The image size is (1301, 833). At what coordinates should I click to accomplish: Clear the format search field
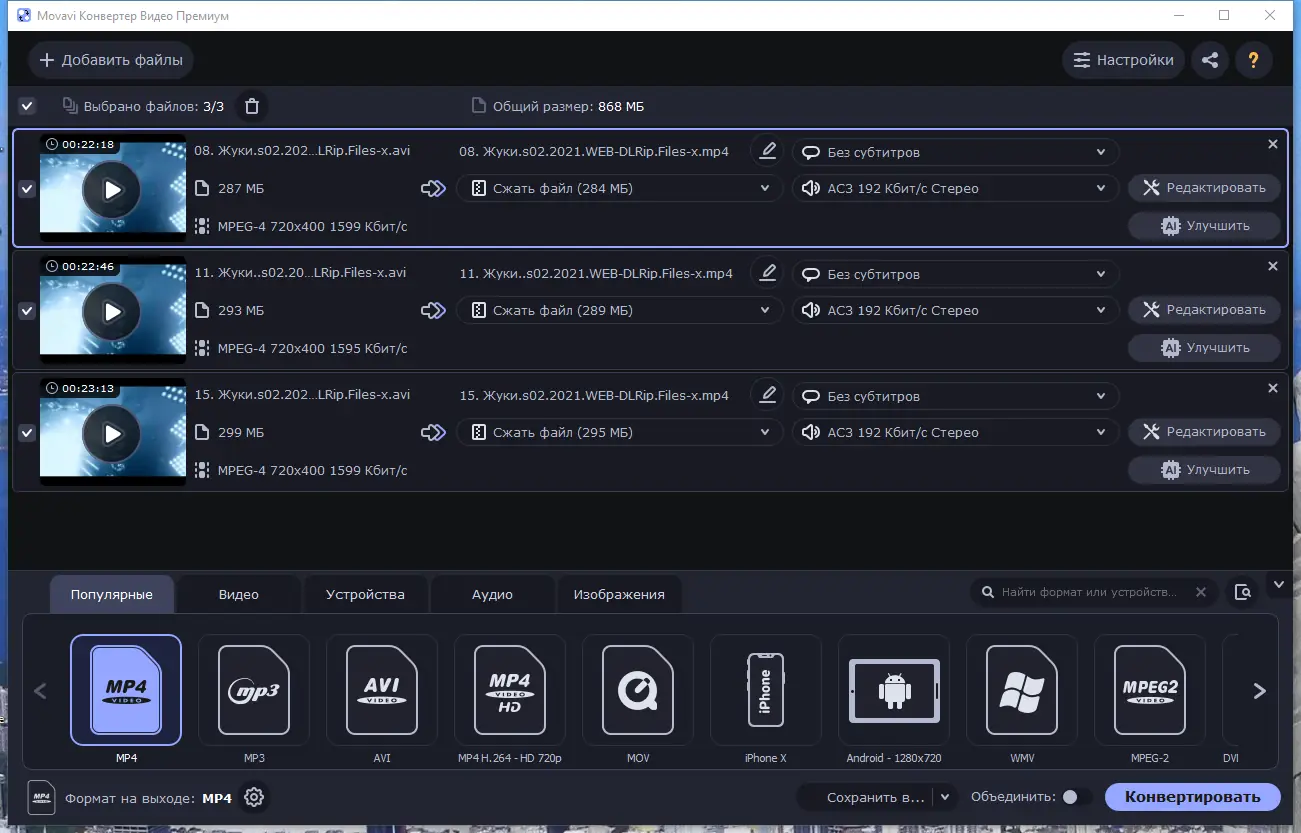point(1201,592)
